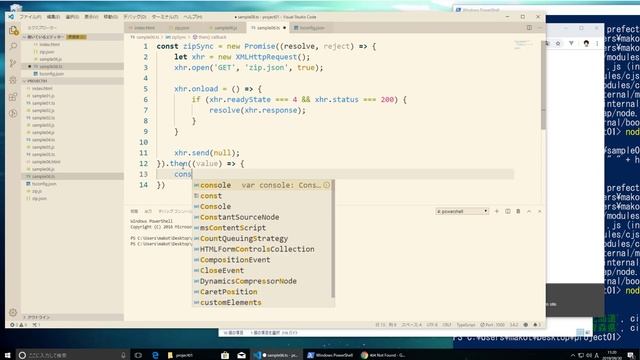This screenshot has height=360, width=640.
Task: Choose DynamicsCompressorNode from the suggestions
Action: point(263,281)
